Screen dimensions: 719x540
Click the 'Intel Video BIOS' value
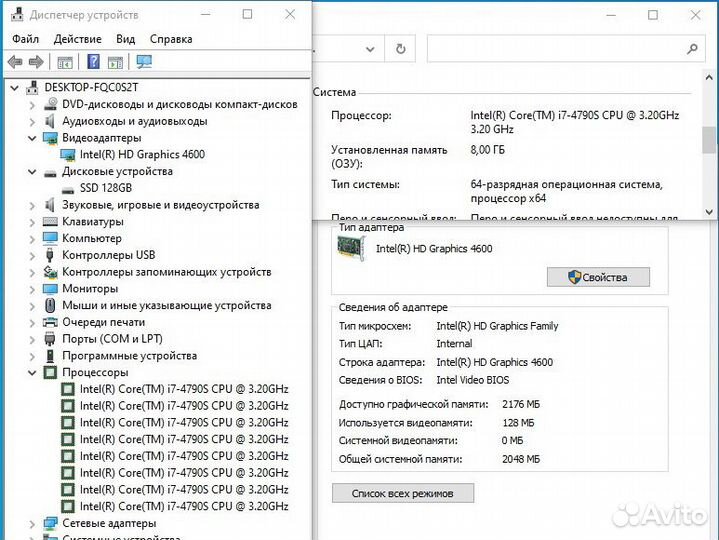coord(472,380)
